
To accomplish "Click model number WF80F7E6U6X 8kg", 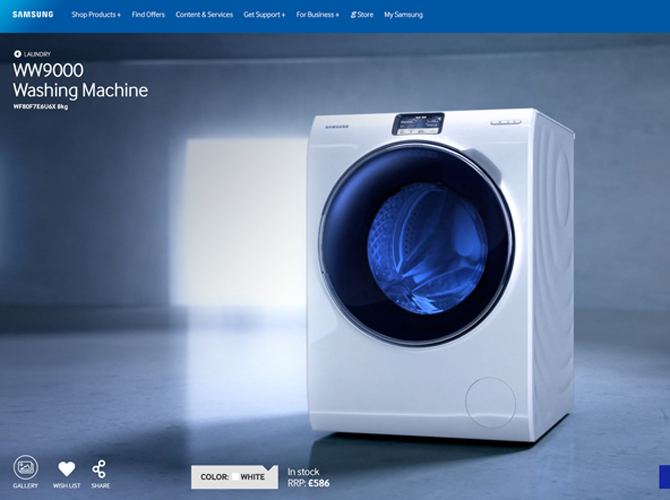I will (x=41, y=107).
